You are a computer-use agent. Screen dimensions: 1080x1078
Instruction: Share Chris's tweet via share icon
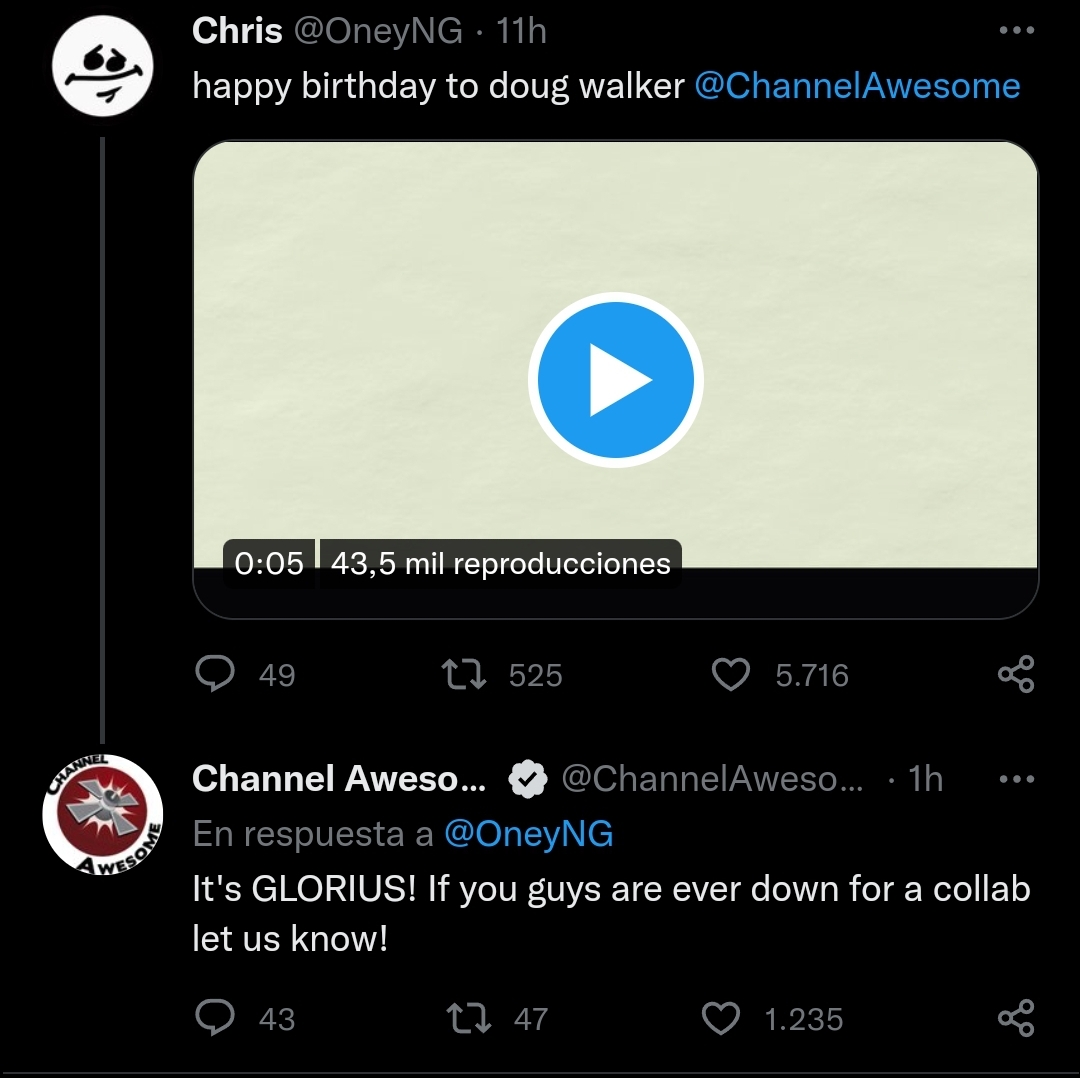[1016, 674]
